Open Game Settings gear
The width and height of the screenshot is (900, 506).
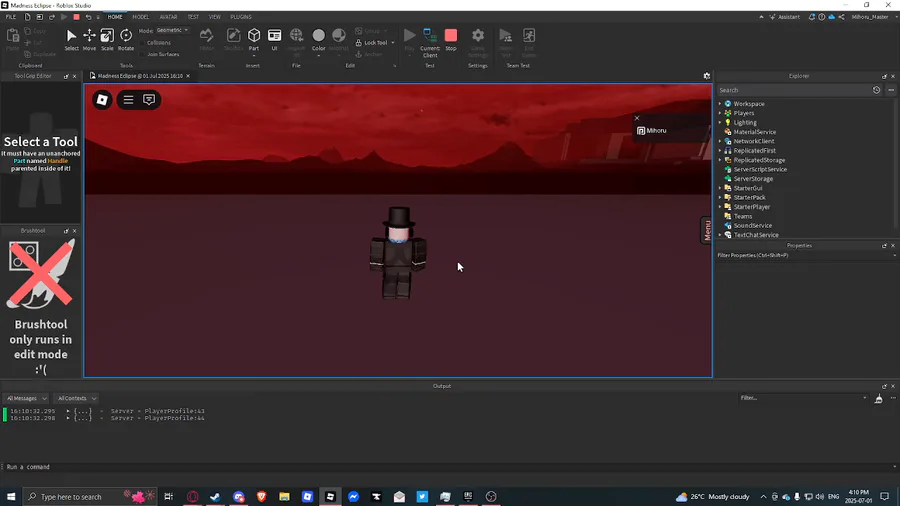pyautogui.click(x=478, y=41)
